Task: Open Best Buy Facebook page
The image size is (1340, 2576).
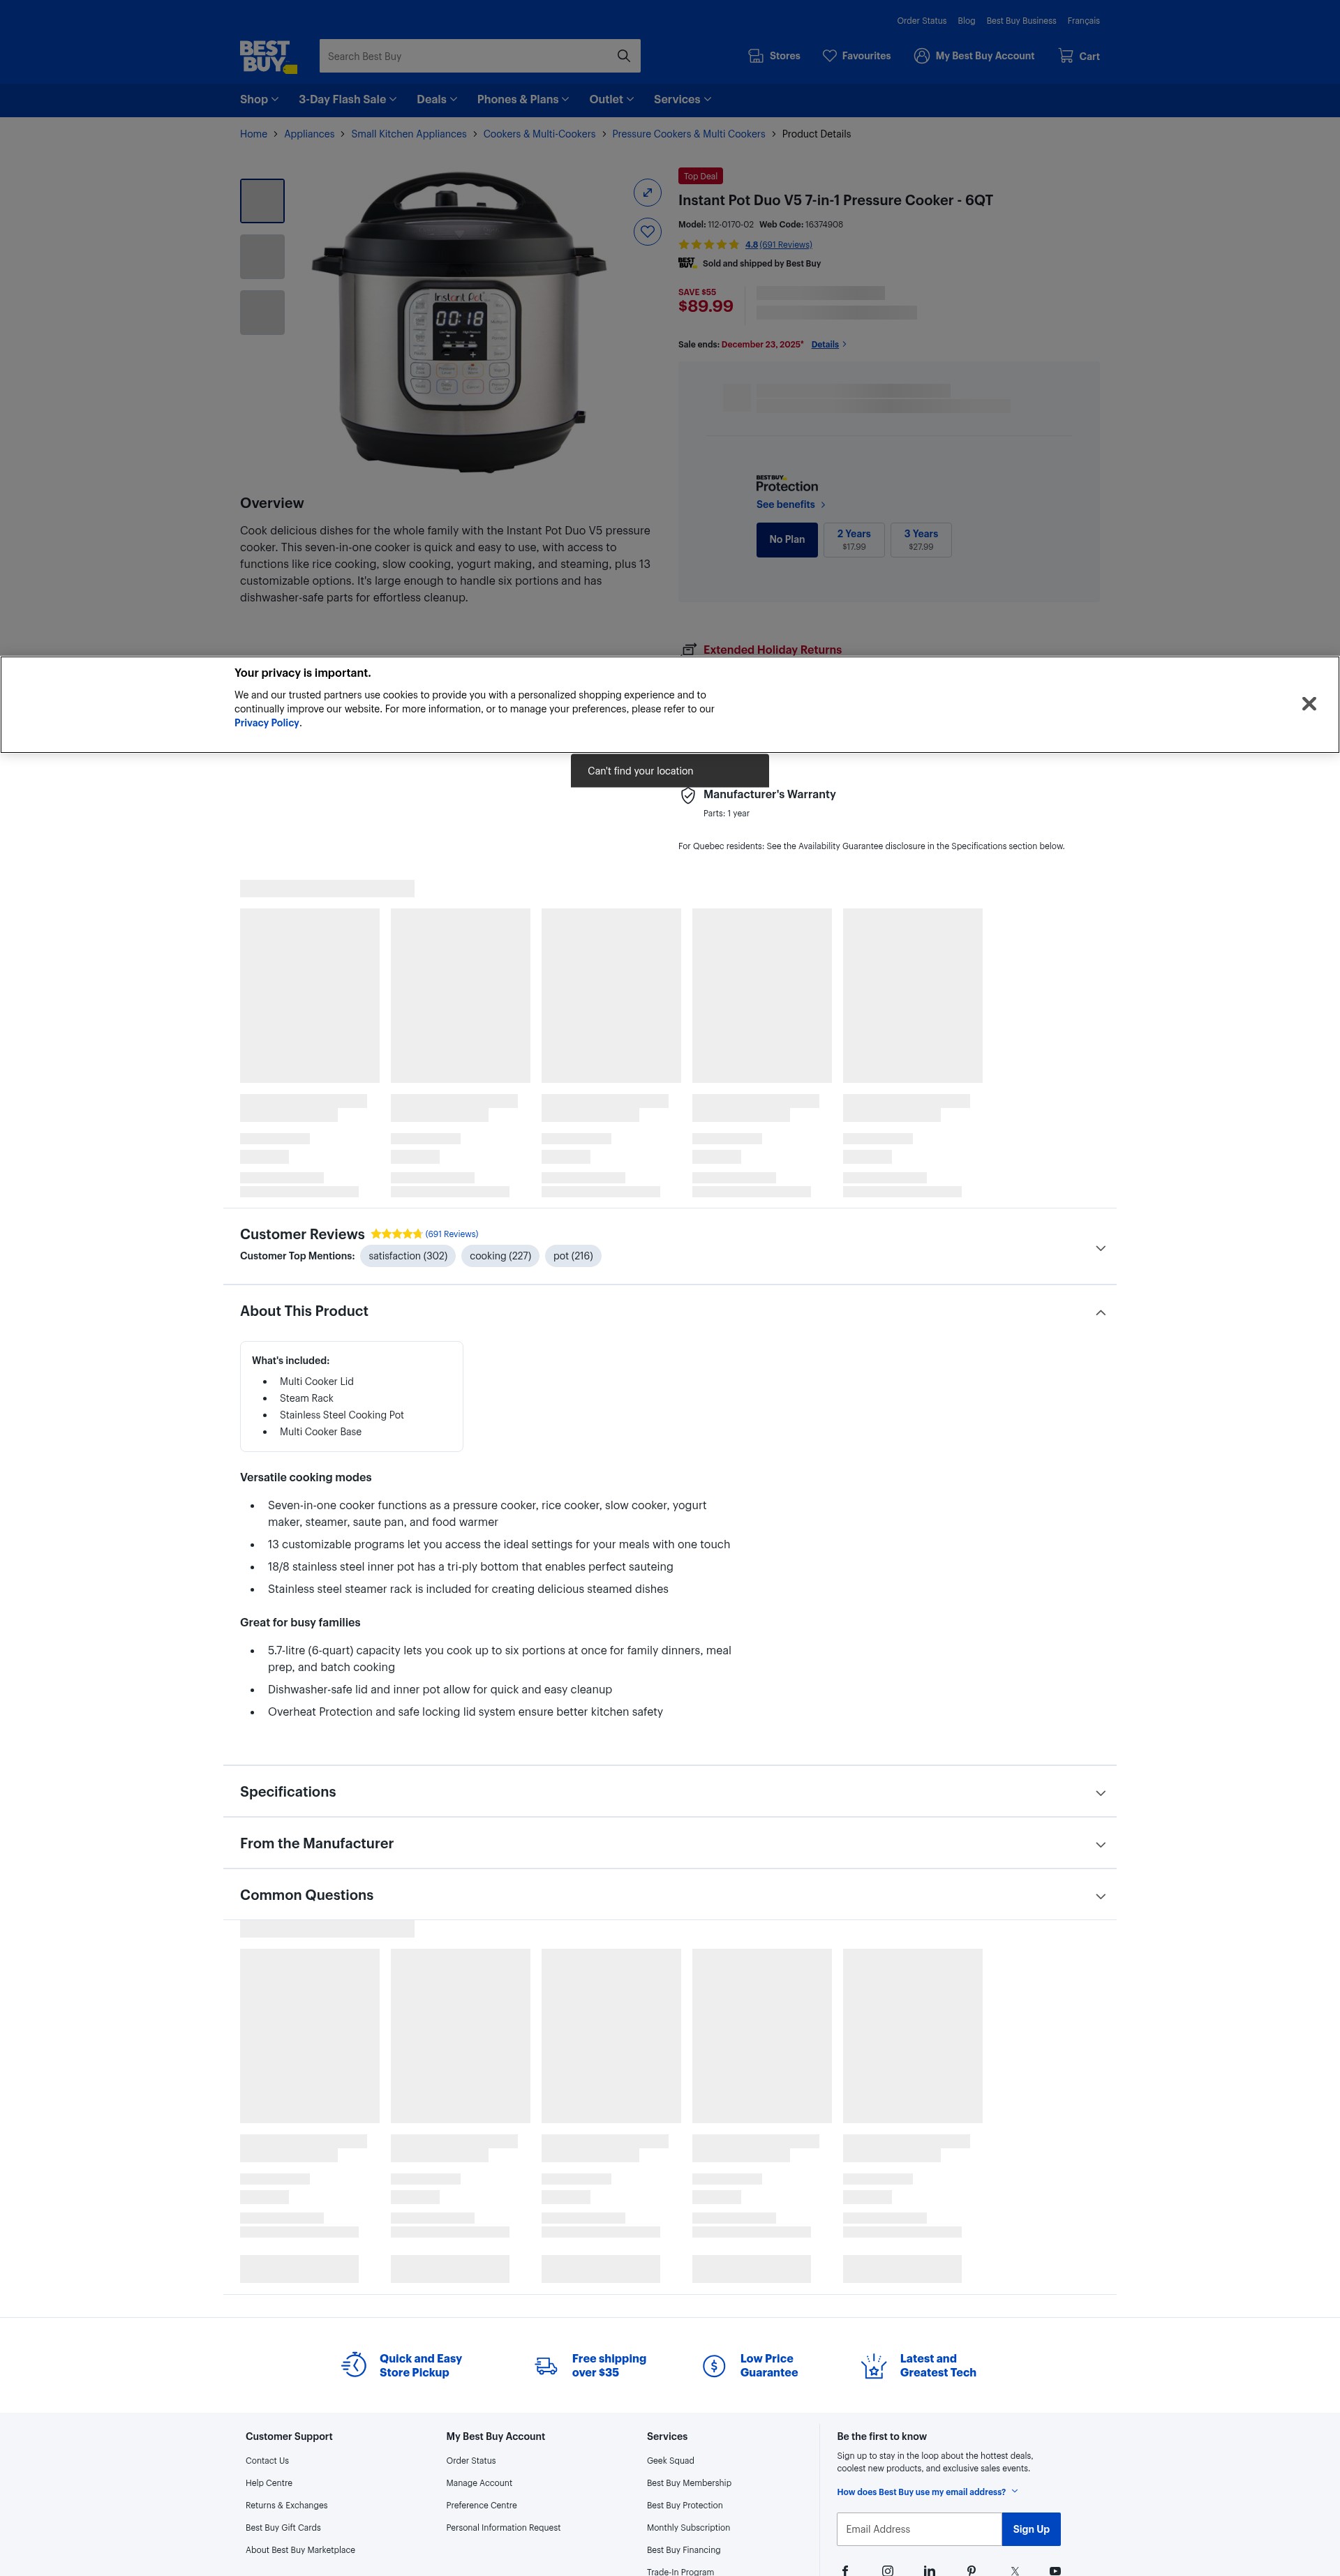Action: (x=845, y=2570)
